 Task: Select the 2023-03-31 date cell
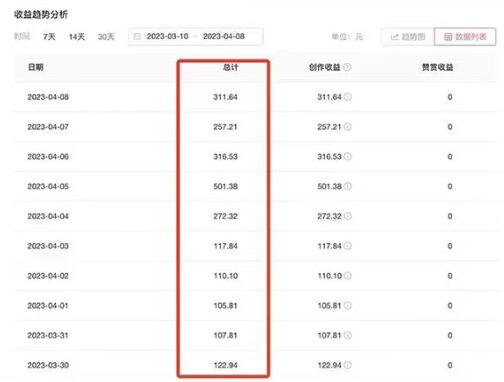(48, 335)
